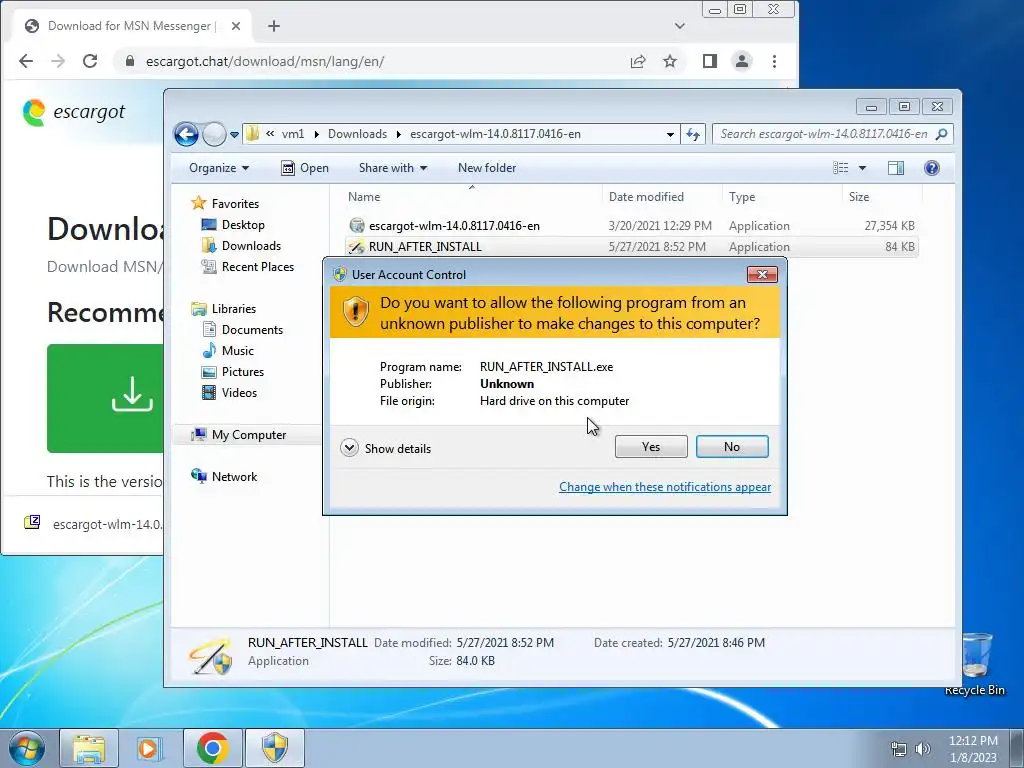Open the Organize menu
The width and height of the screenshot is (1024, 768).
(x=219, y=168)
